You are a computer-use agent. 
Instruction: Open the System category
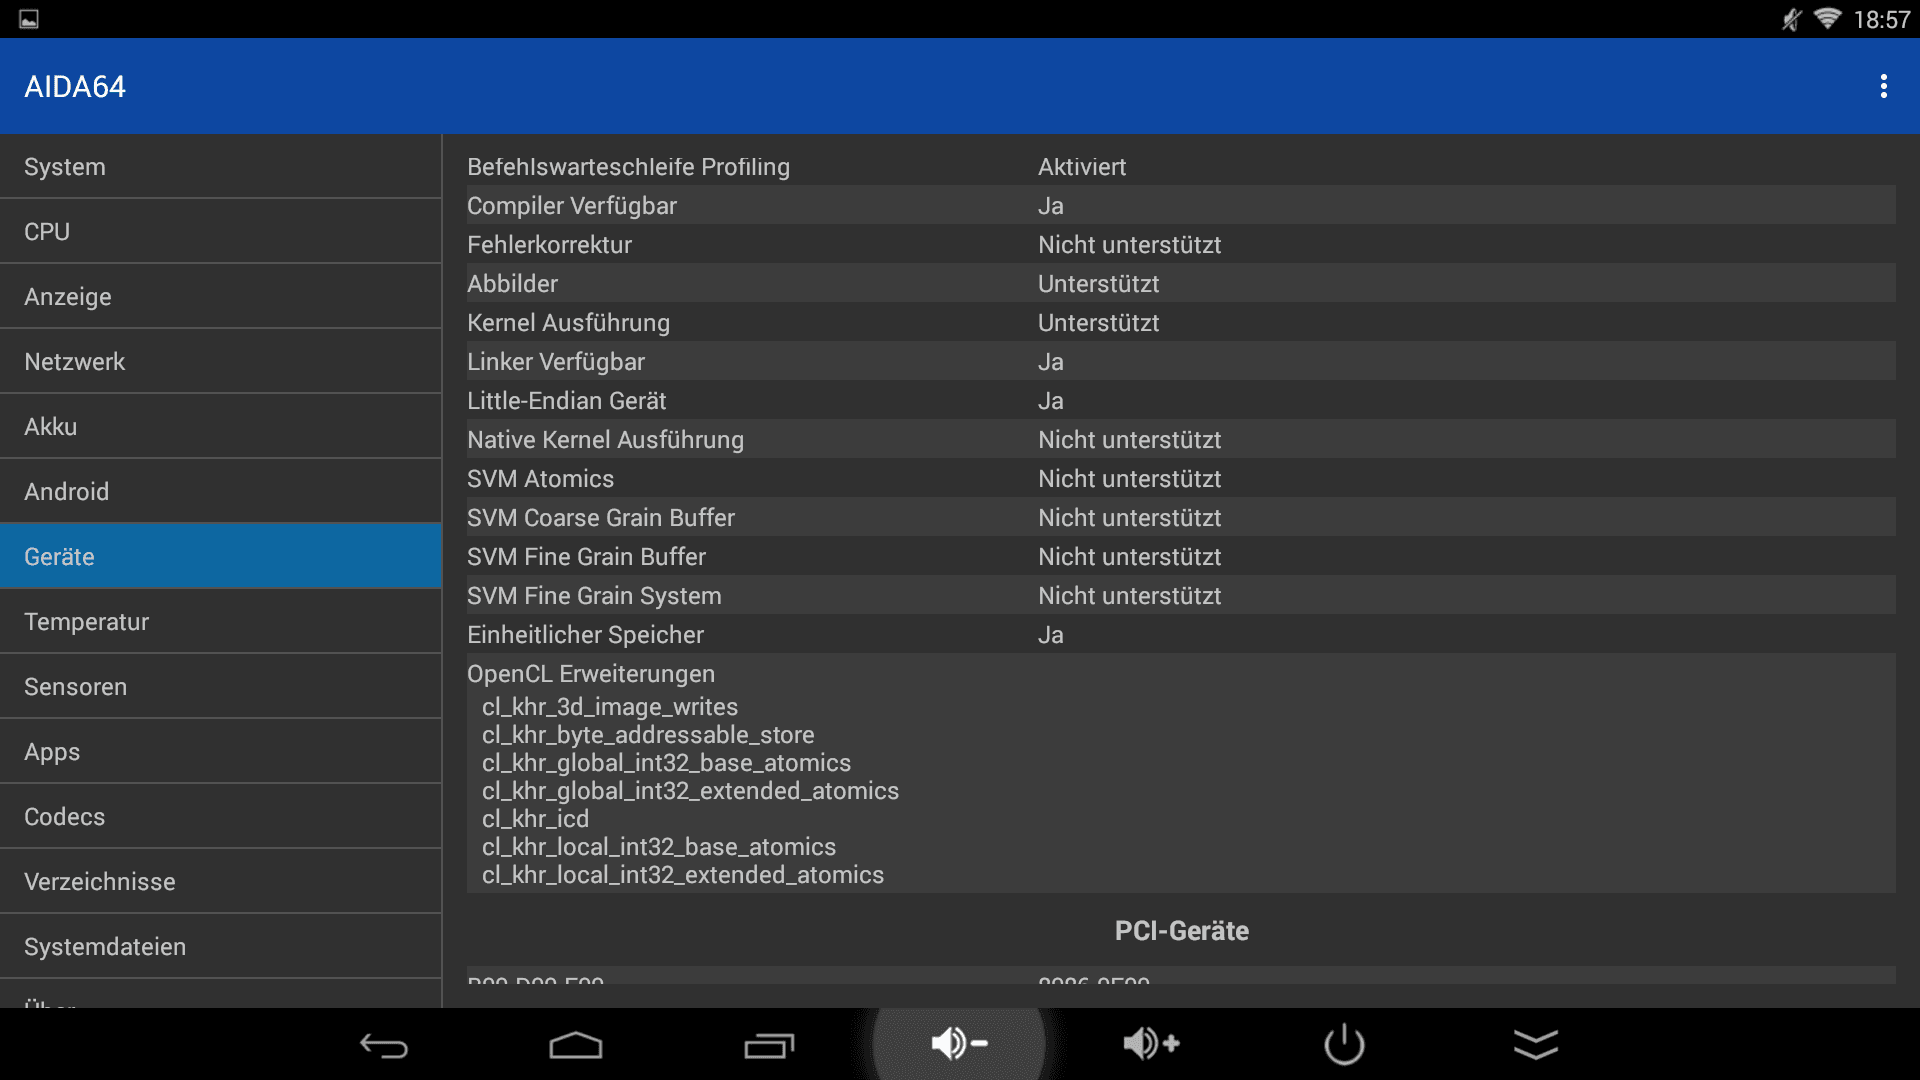click(x=220, y=167)
